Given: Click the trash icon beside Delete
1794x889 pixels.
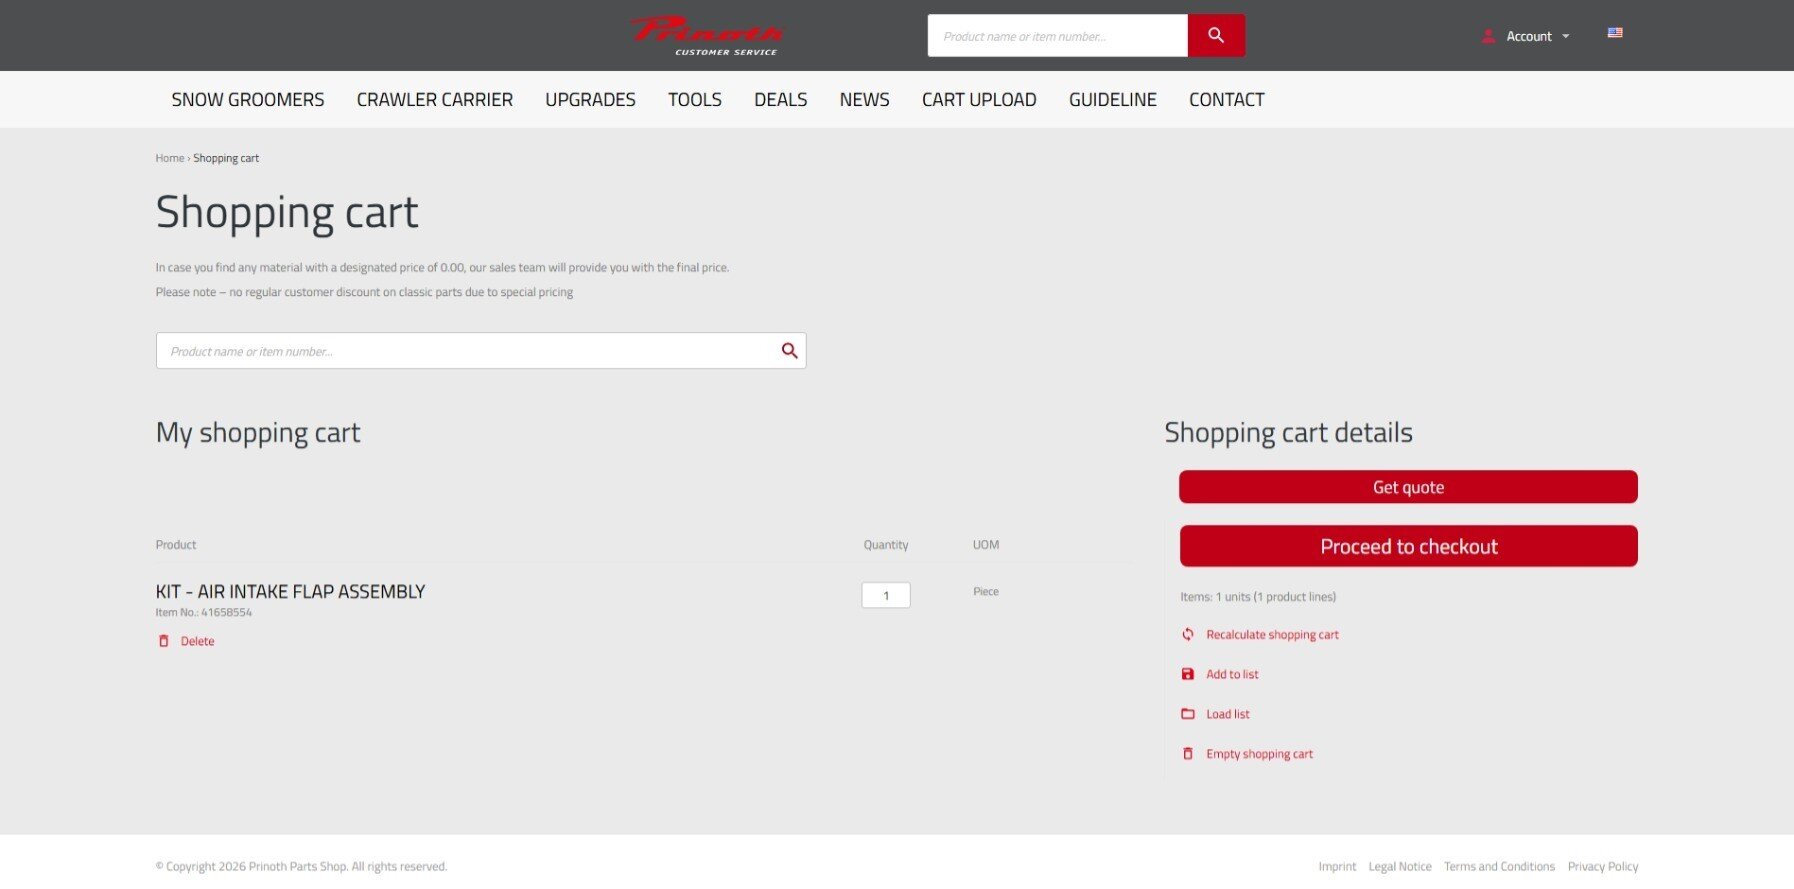Looking at the screenshot, I should (164, 641).
